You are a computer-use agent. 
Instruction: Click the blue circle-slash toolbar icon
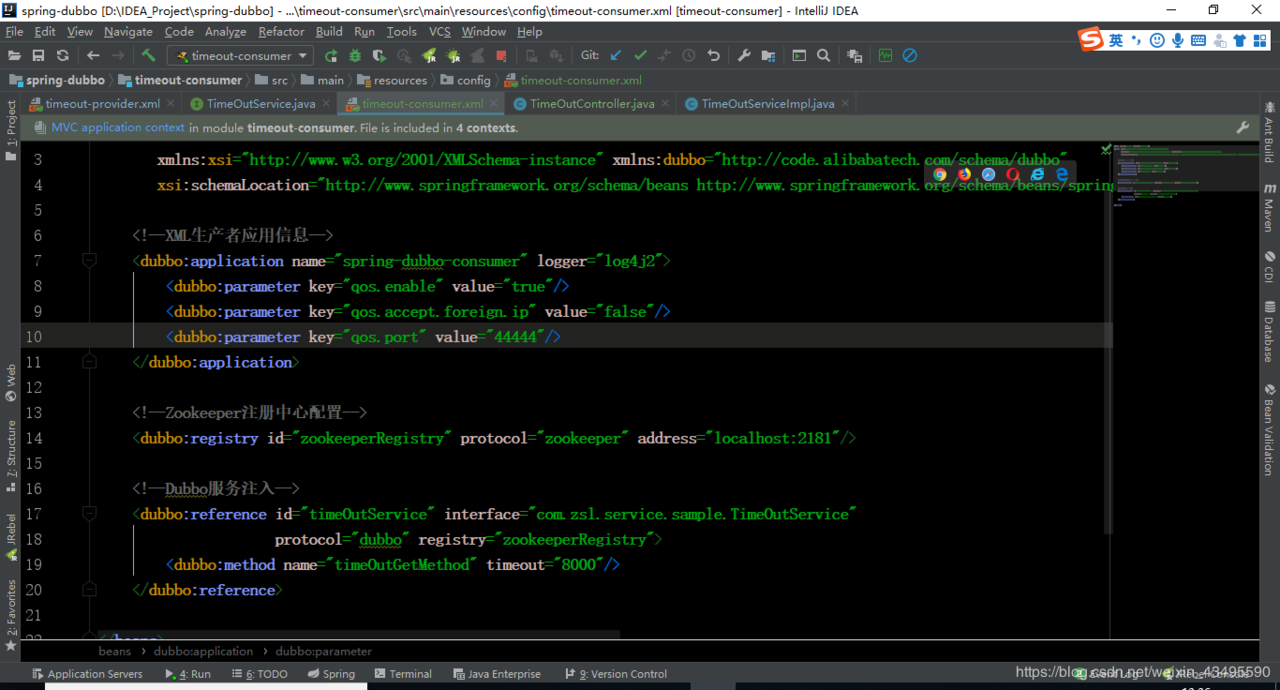(x=910, y=56)
